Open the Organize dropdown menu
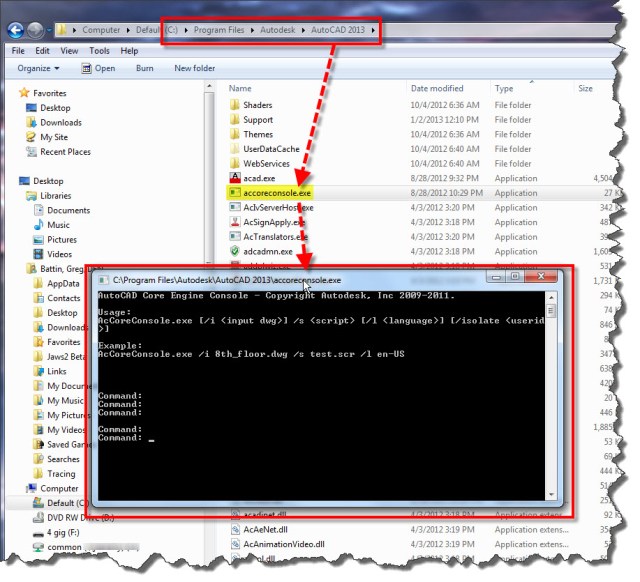 38,68
